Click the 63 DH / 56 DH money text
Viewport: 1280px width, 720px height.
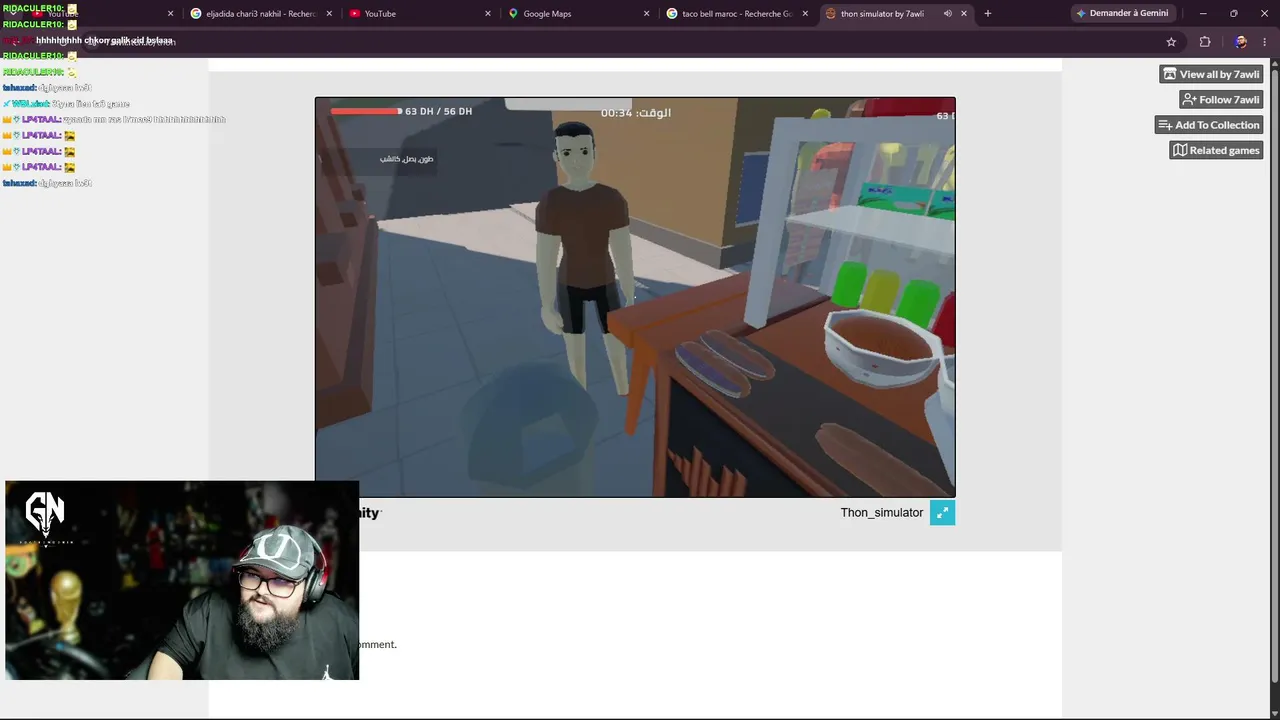tap(438, 111)
